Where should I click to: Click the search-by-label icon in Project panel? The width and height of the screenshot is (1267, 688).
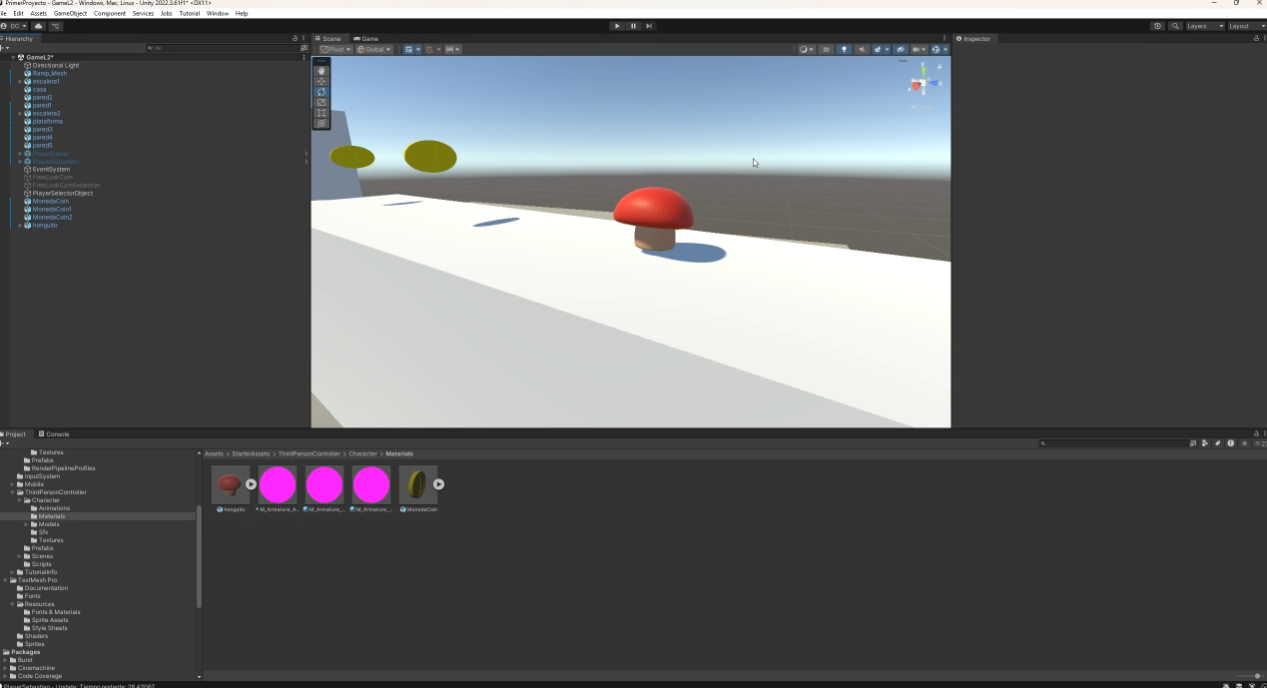click(x=1217, y=443)
